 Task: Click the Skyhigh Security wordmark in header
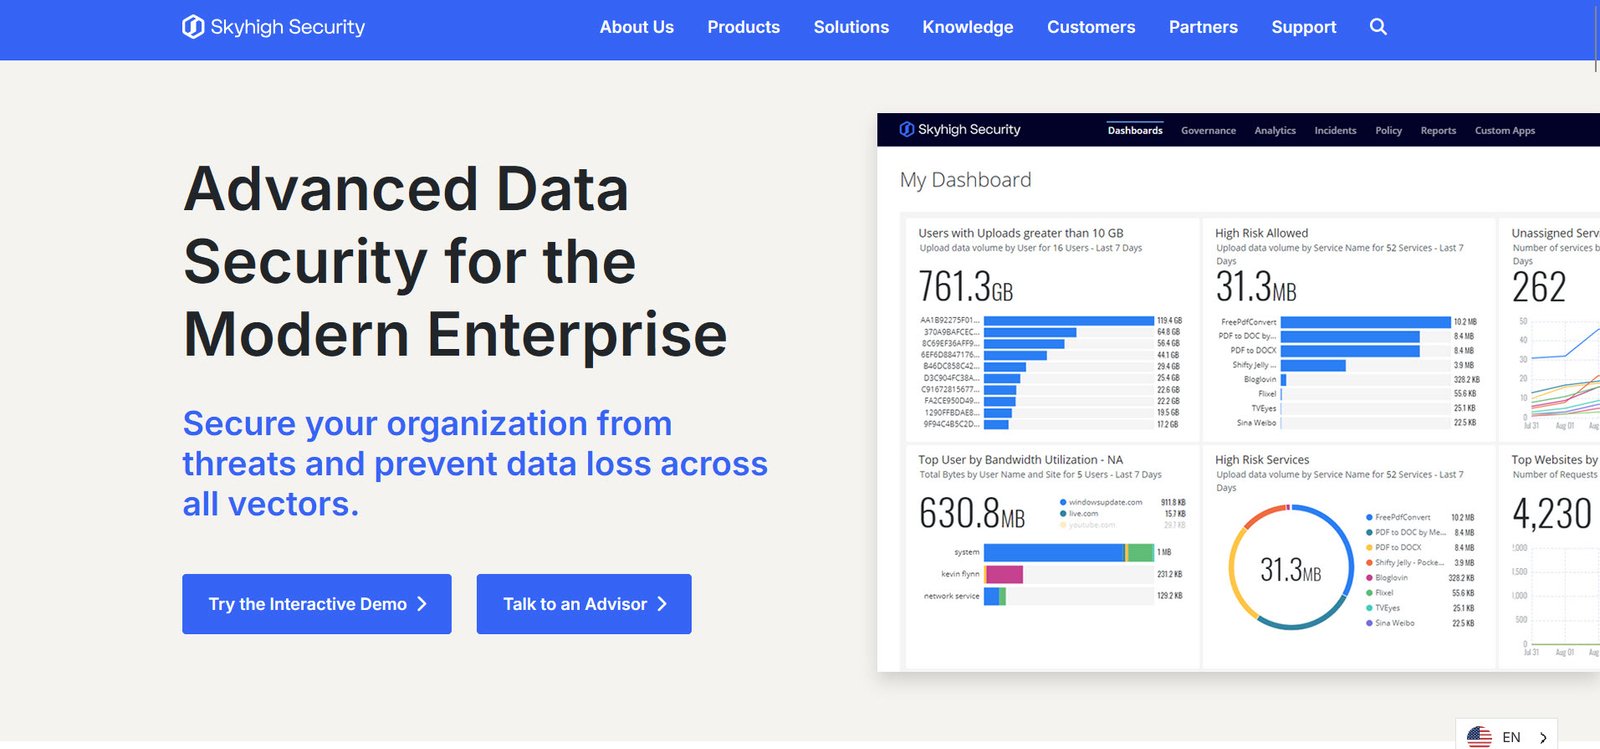pyautogui.click(x=288, y=27)
